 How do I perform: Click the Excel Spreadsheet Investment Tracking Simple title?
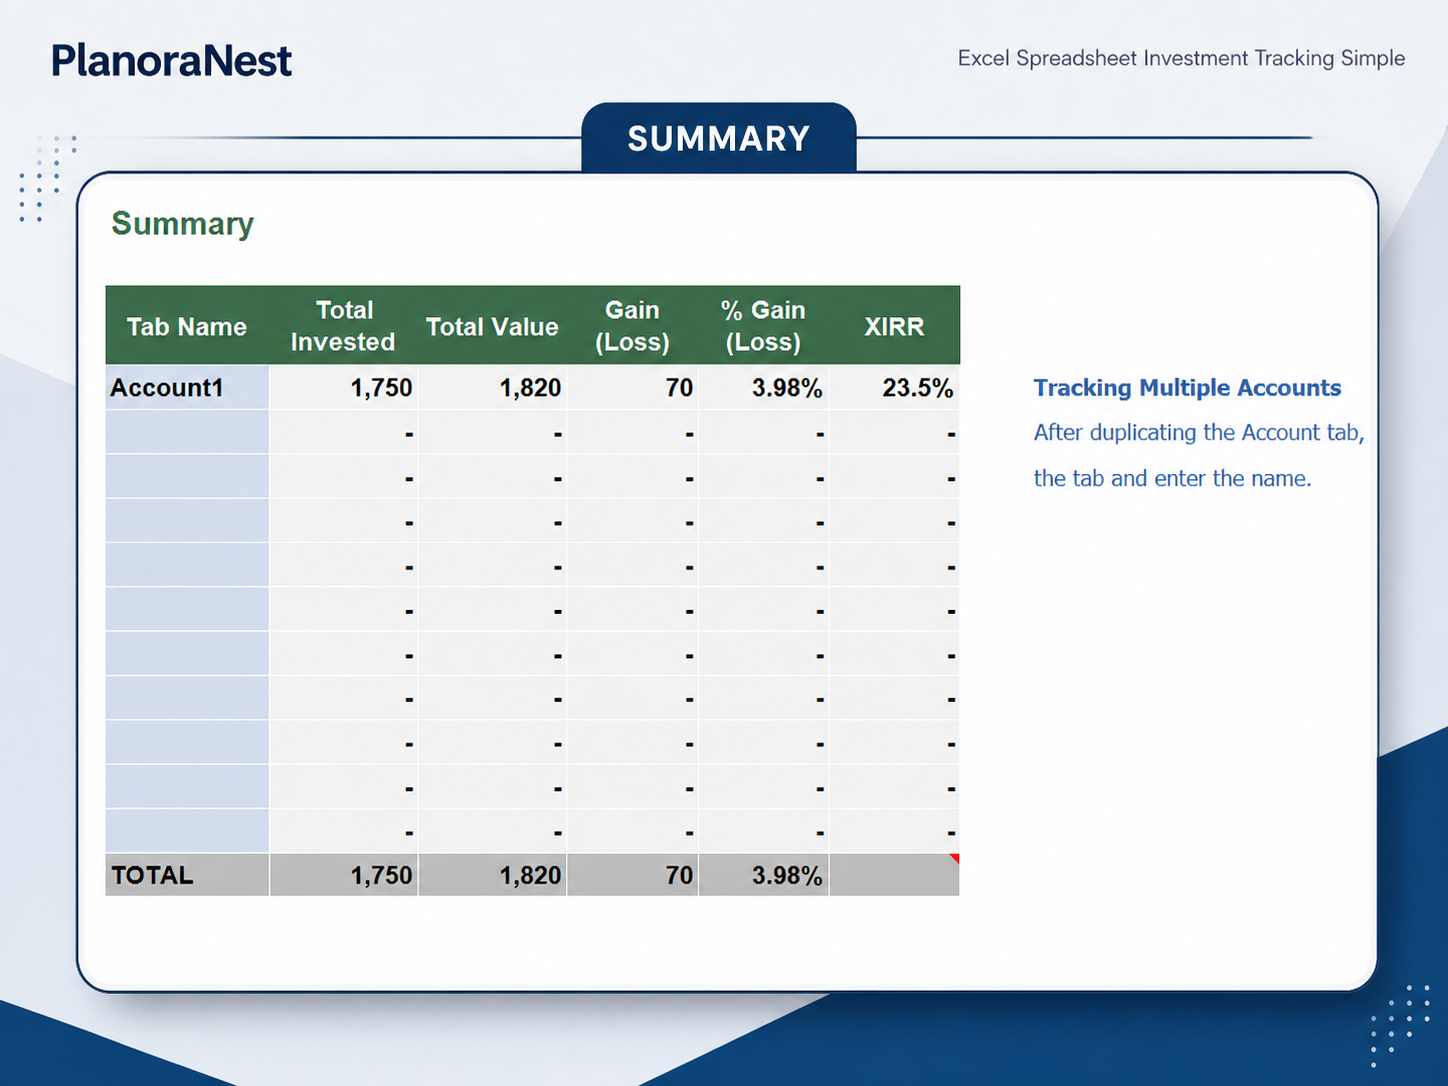pyautogui.click(x=1181, y=58)
